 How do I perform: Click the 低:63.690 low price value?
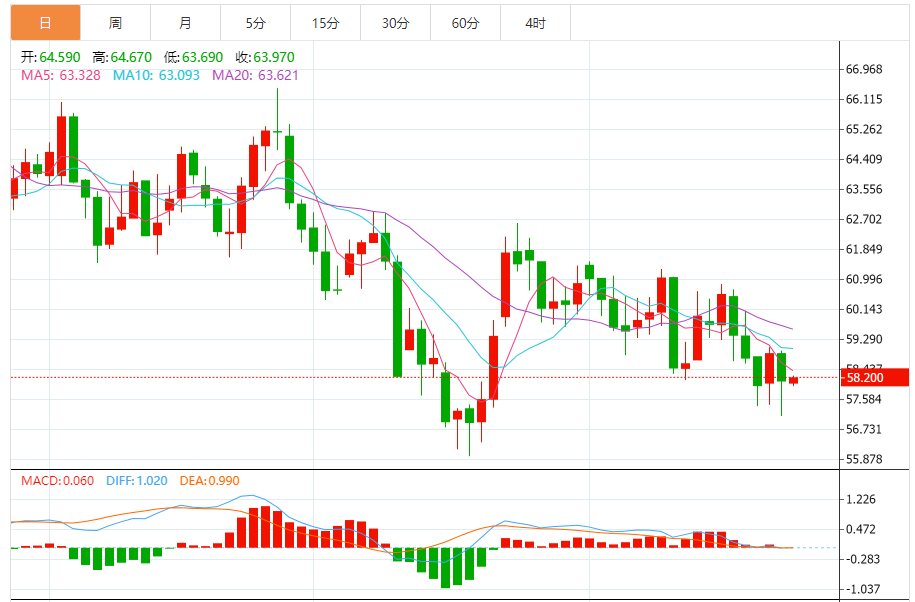pyautogui.click(x=193, y=57)
